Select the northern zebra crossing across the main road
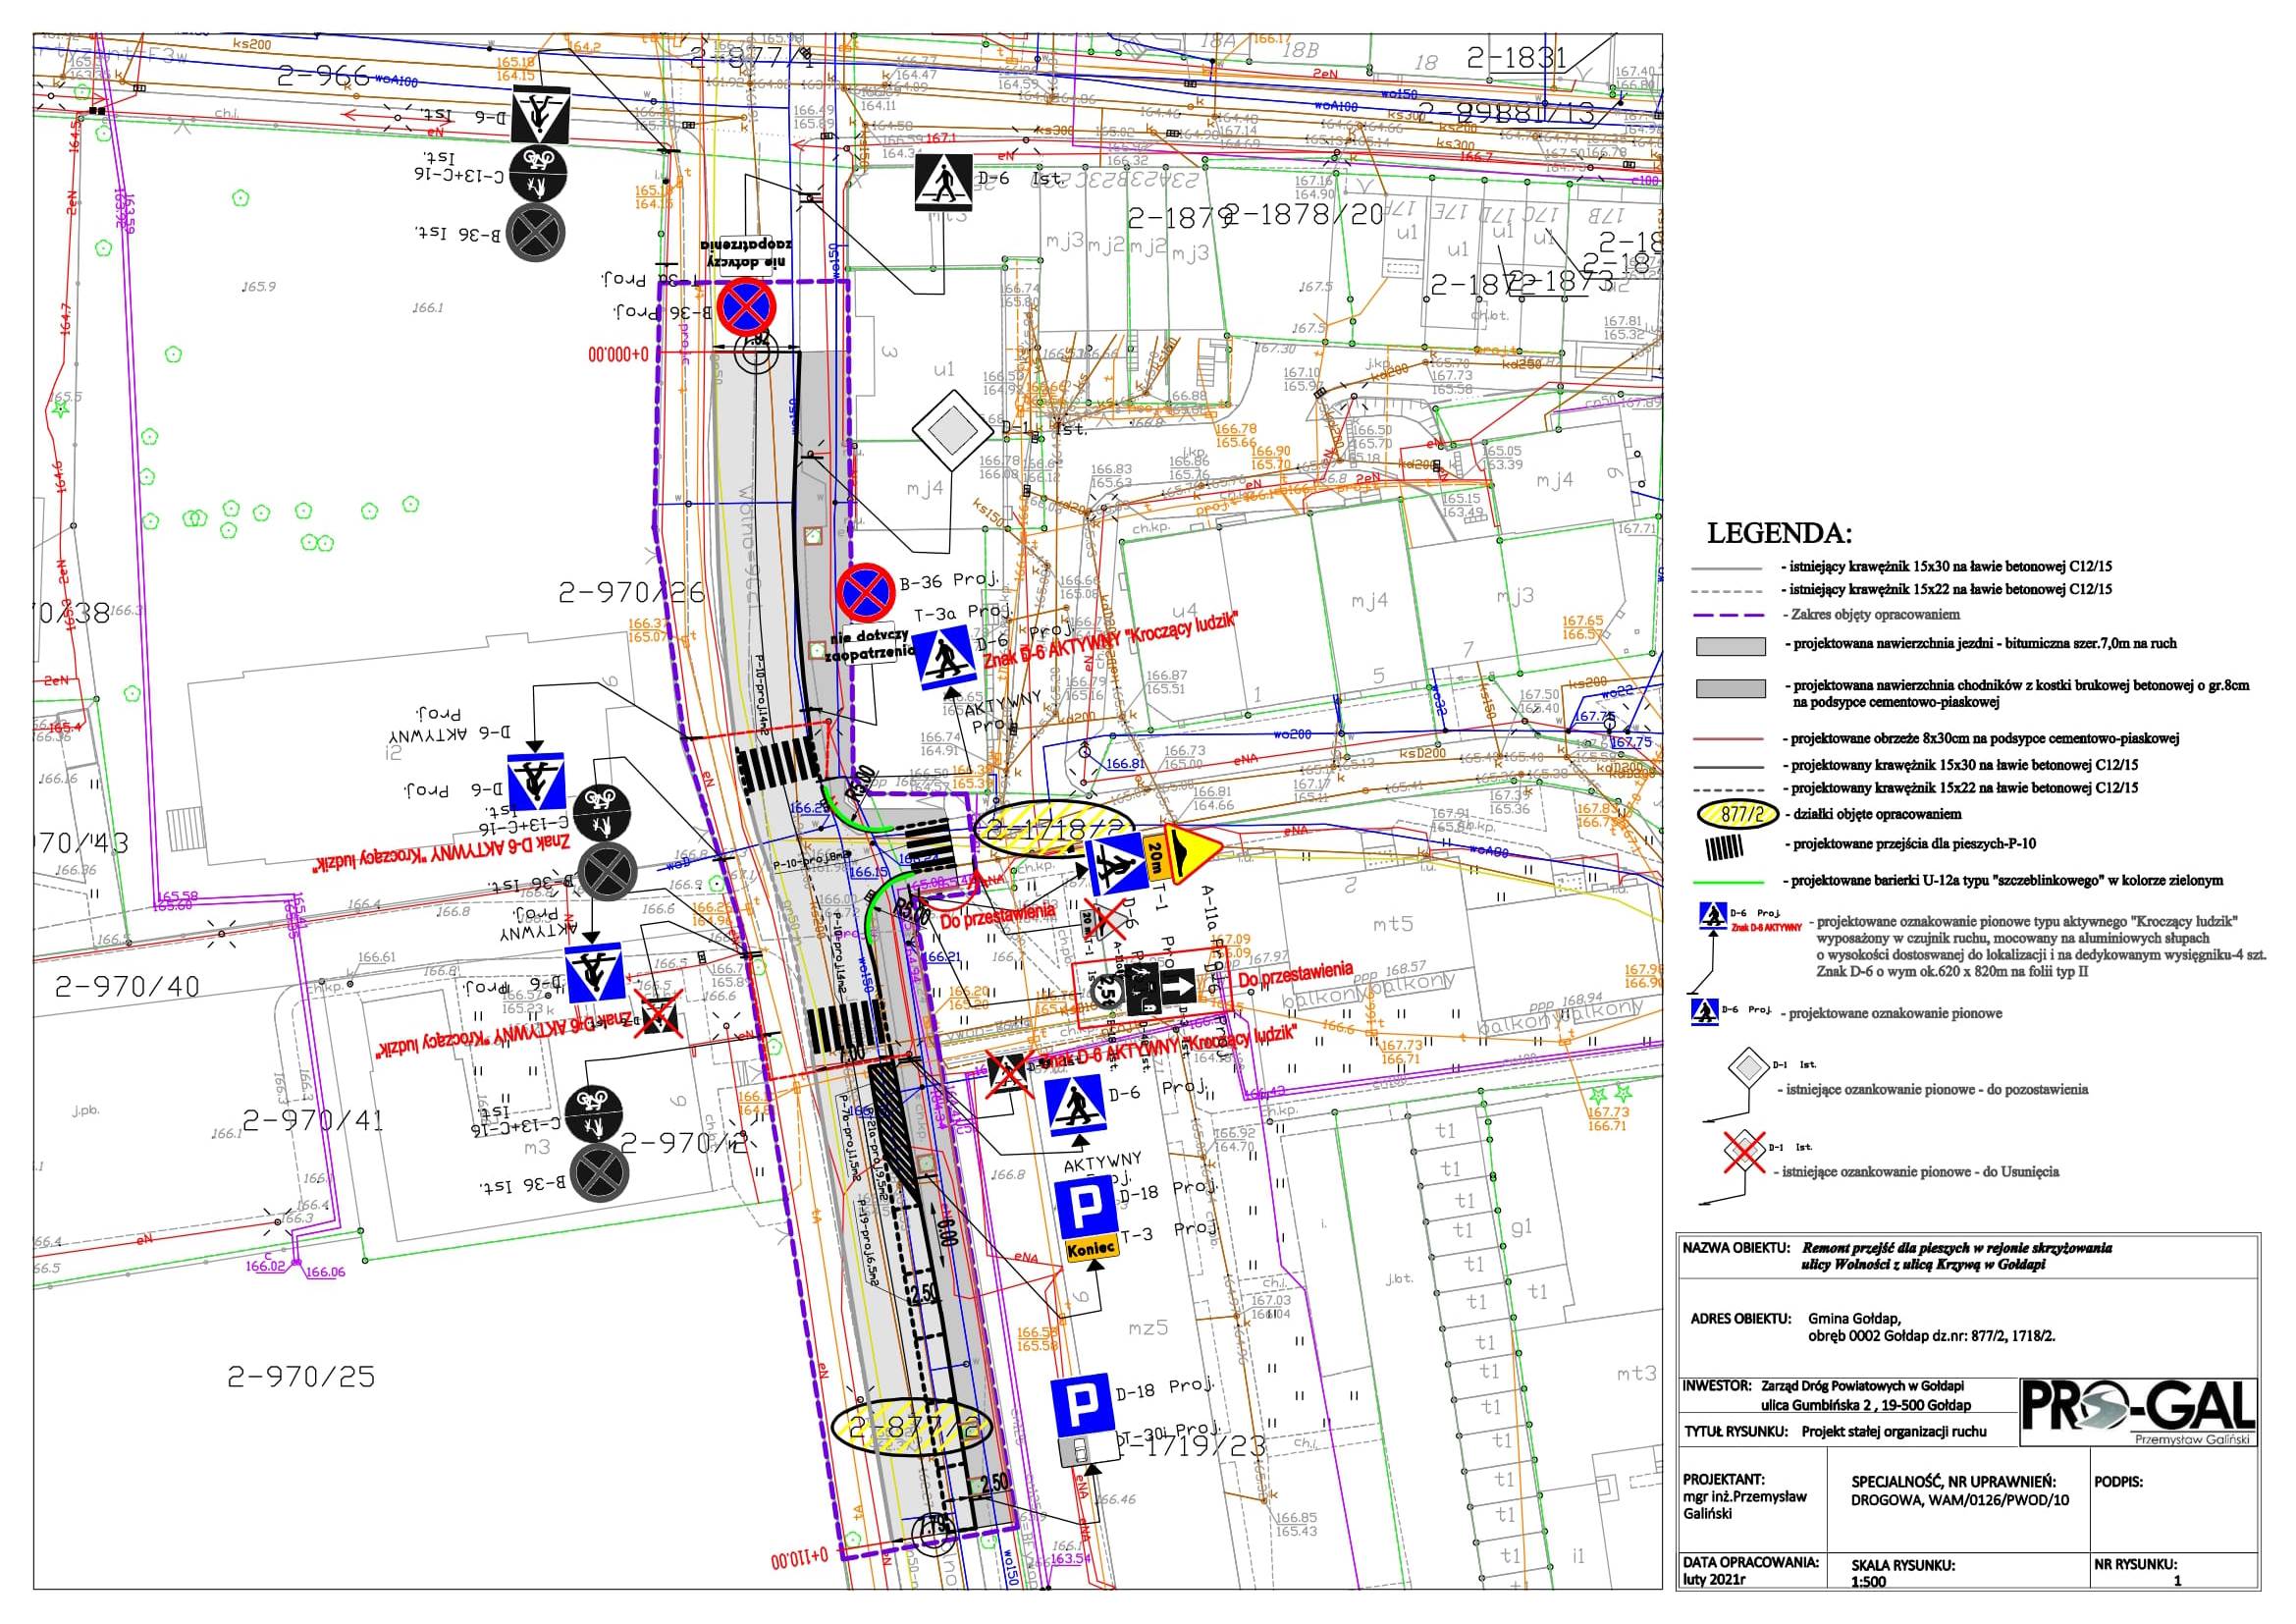This screenshot has width=2296, height=1624. 776,768
